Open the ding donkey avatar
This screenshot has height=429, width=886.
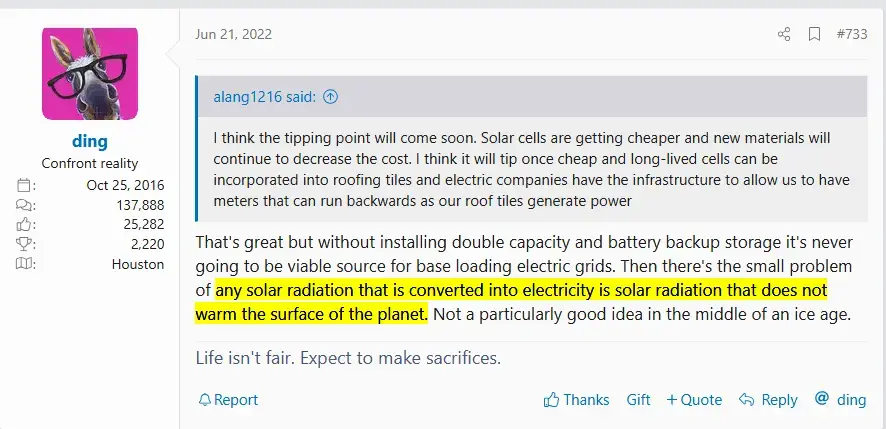(x=90, y=75)
